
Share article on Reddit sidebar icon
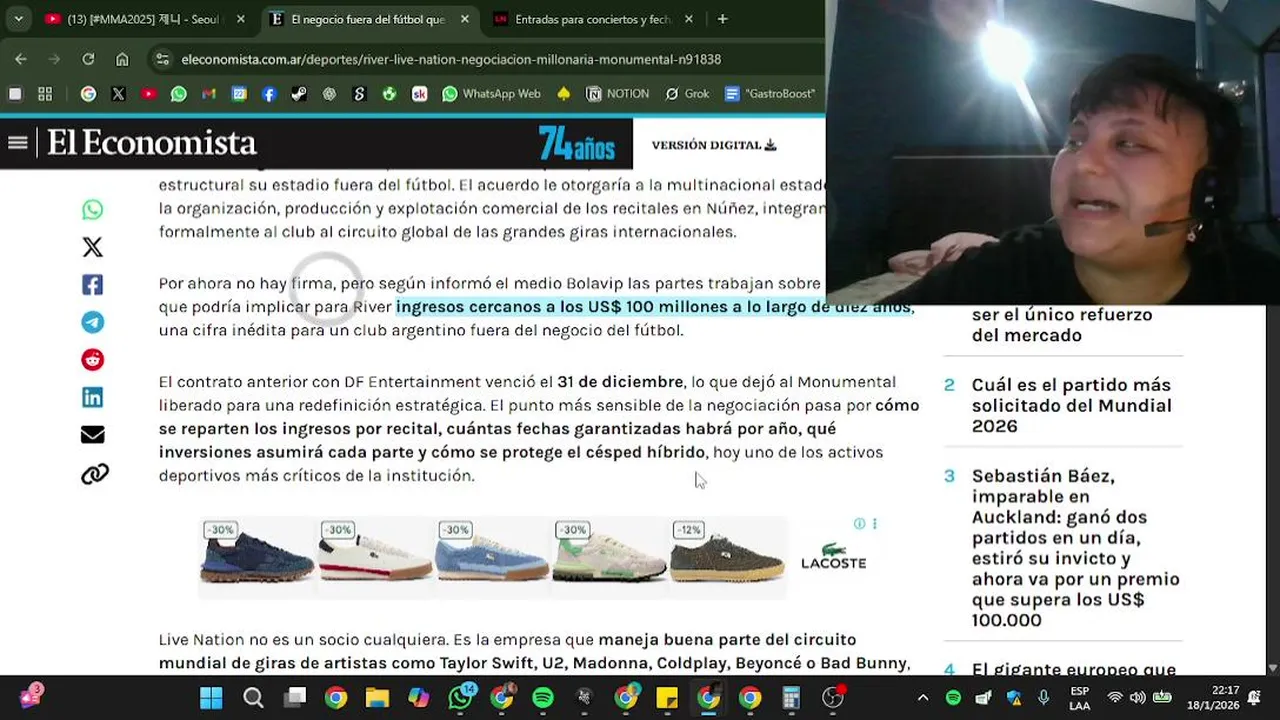tap(92, 360)
